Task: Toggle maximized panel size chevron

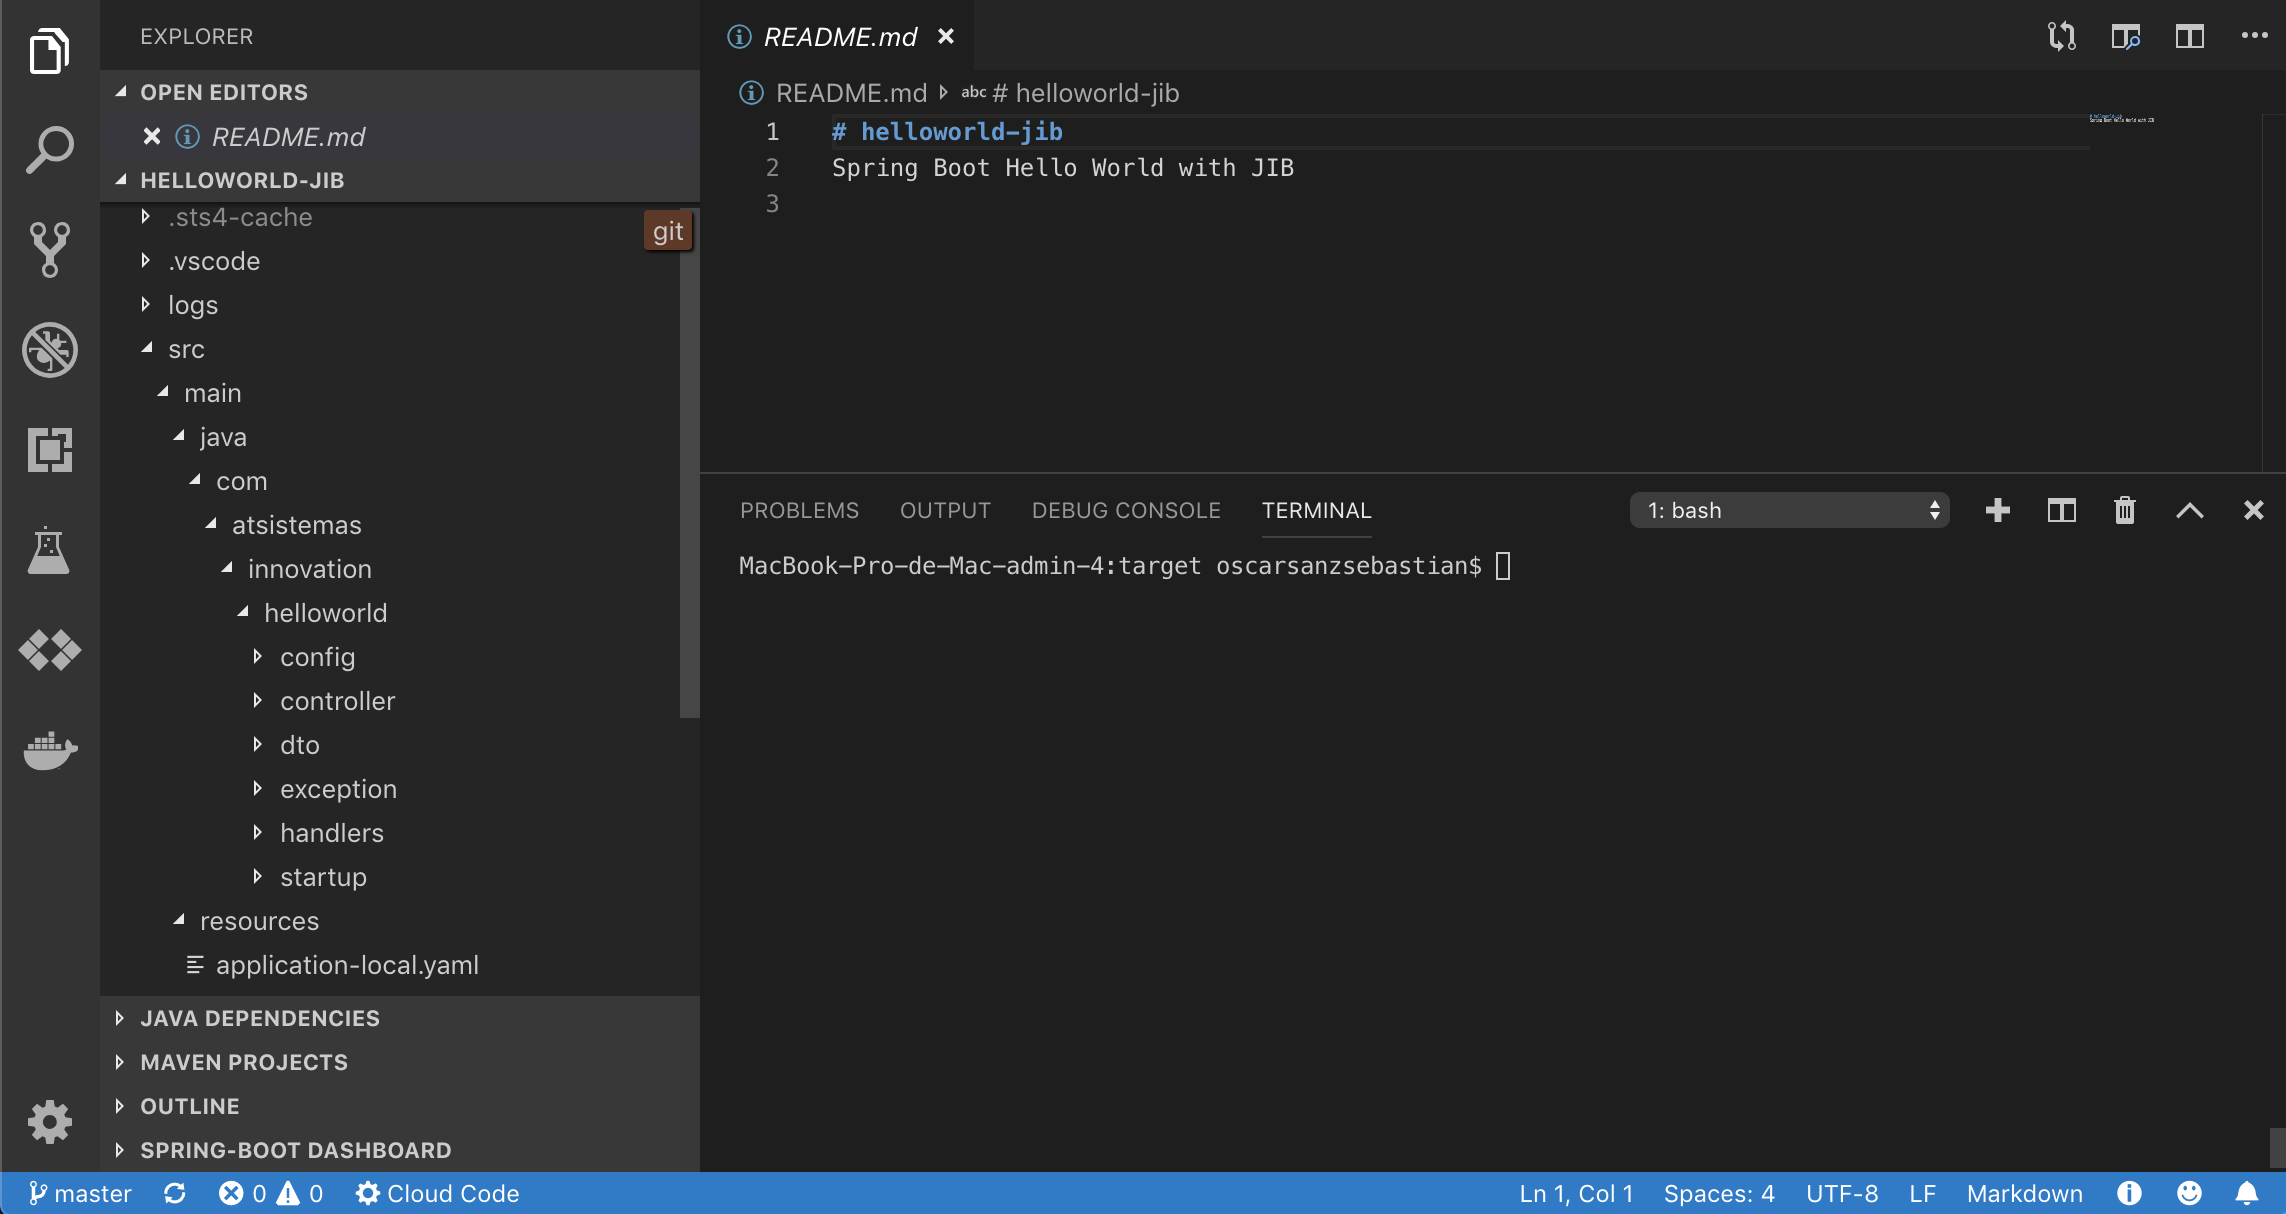Action: [x=2189, y=511]
